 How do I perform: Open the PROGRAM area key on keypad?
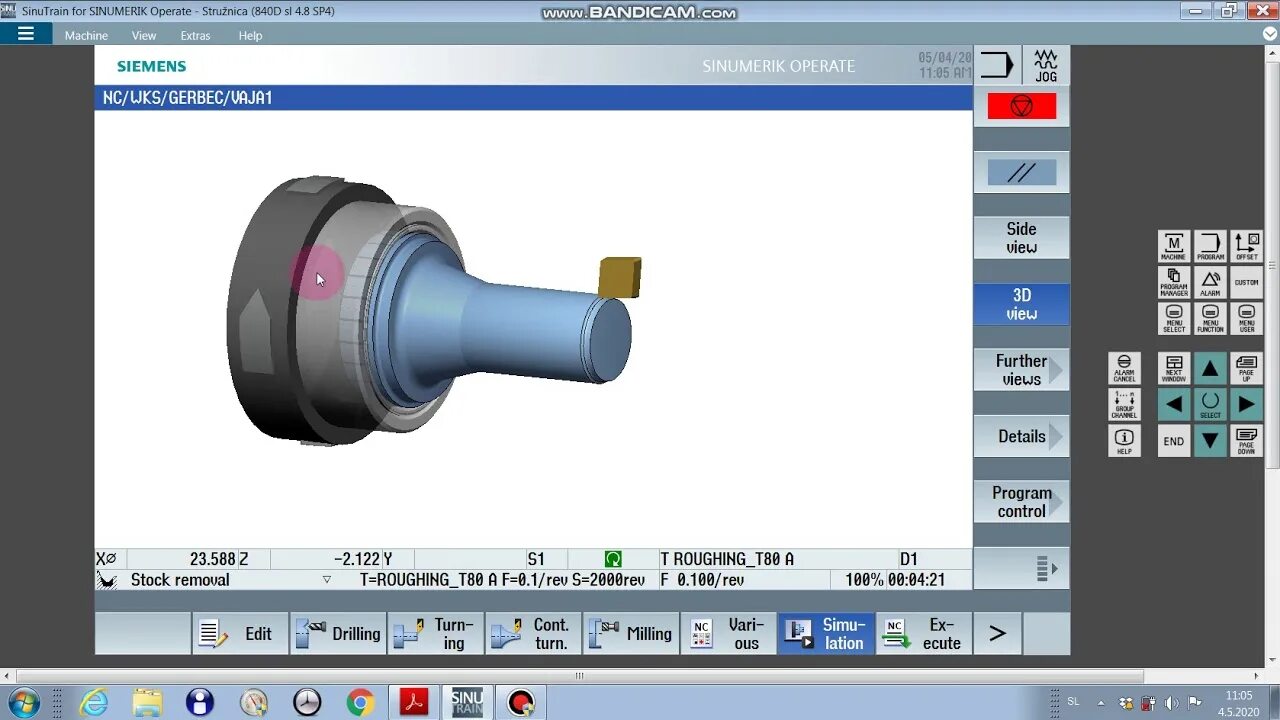(1210, 246)
